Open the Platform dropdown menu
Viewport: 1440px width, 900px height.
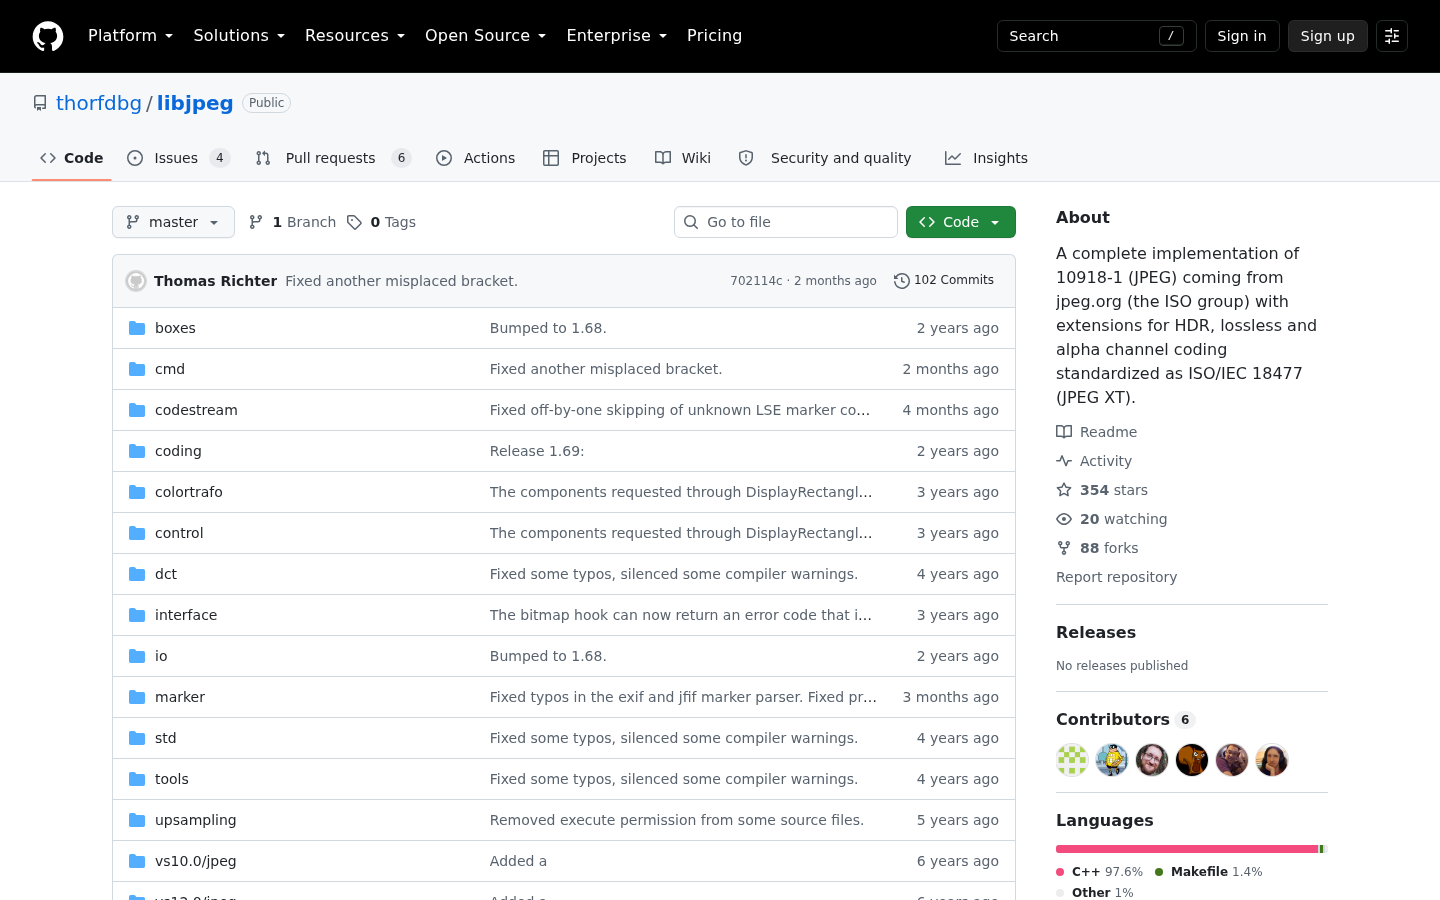click(x=130, y=36)
